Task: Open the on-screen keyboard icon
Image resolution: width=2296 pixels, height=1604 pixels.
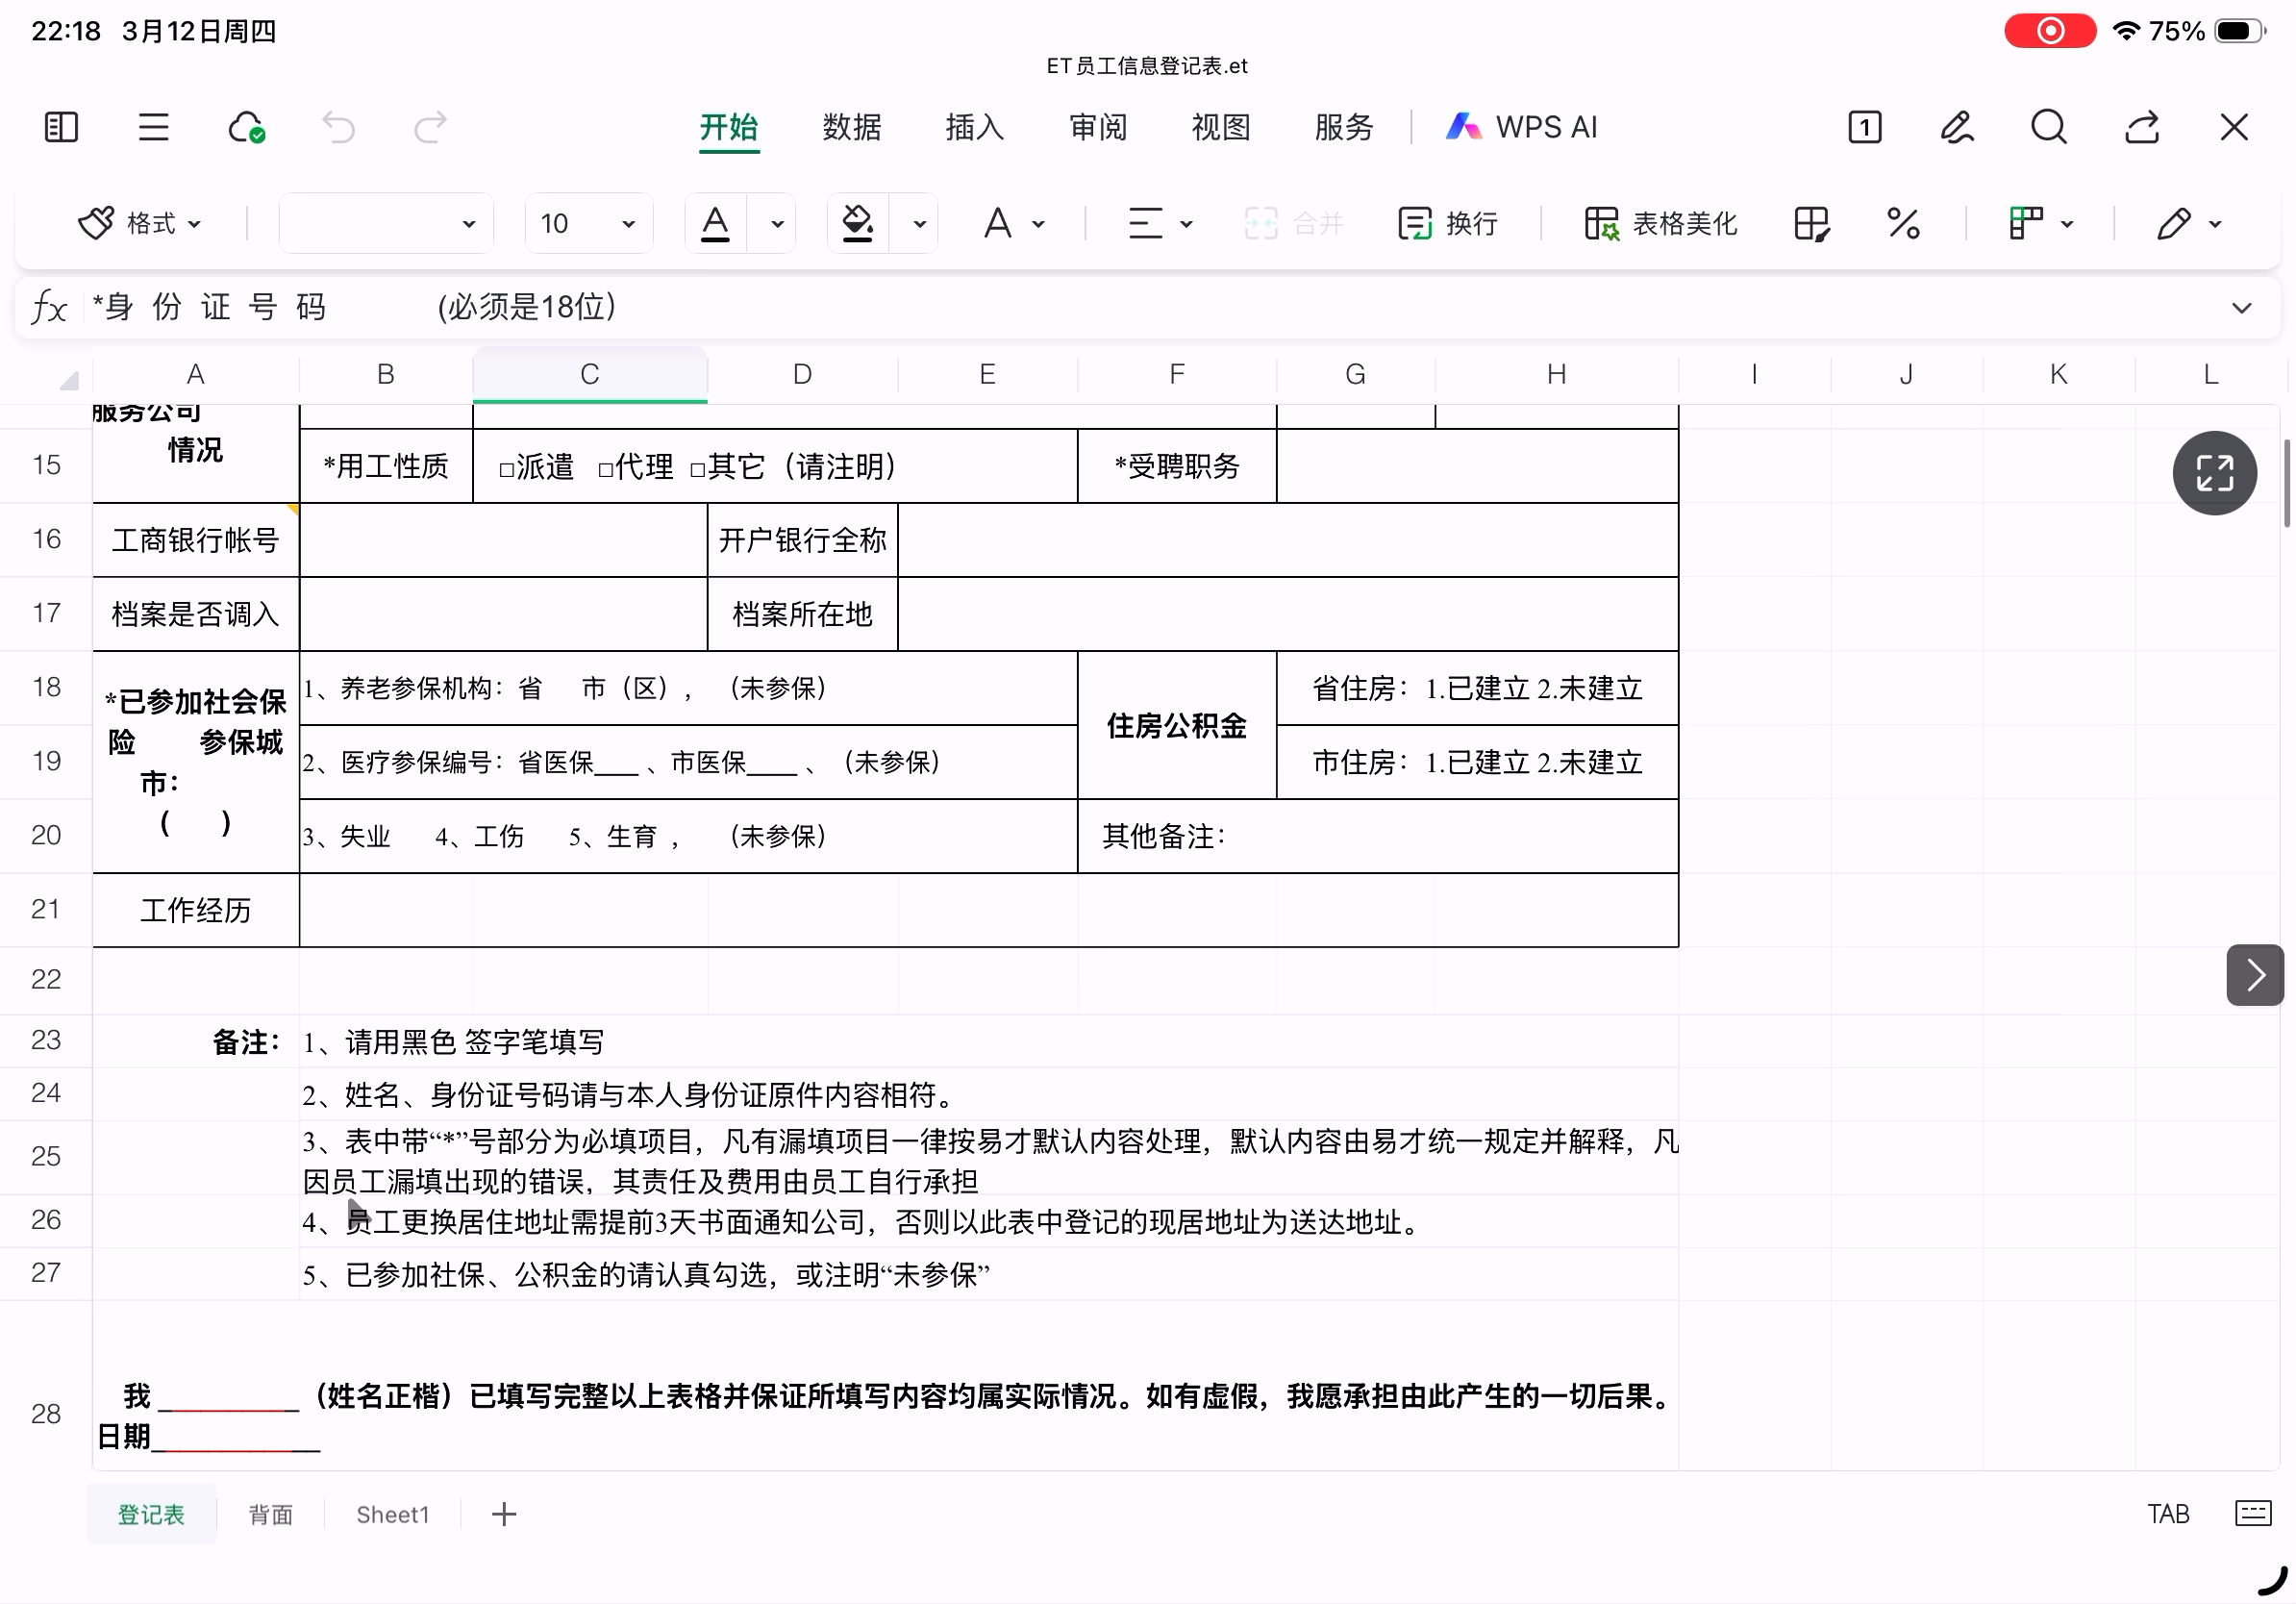Action: pyautogui.click(x=2252, y=1512)
